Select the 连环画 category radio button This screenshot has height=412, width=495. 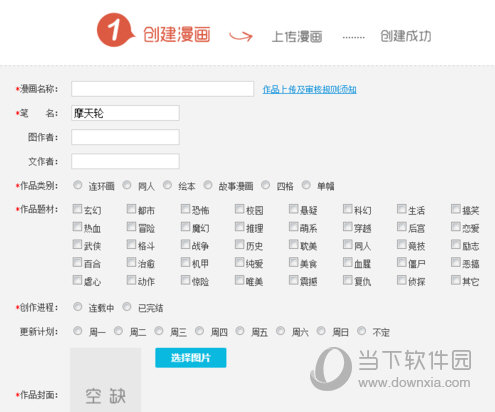pos(78,185)
